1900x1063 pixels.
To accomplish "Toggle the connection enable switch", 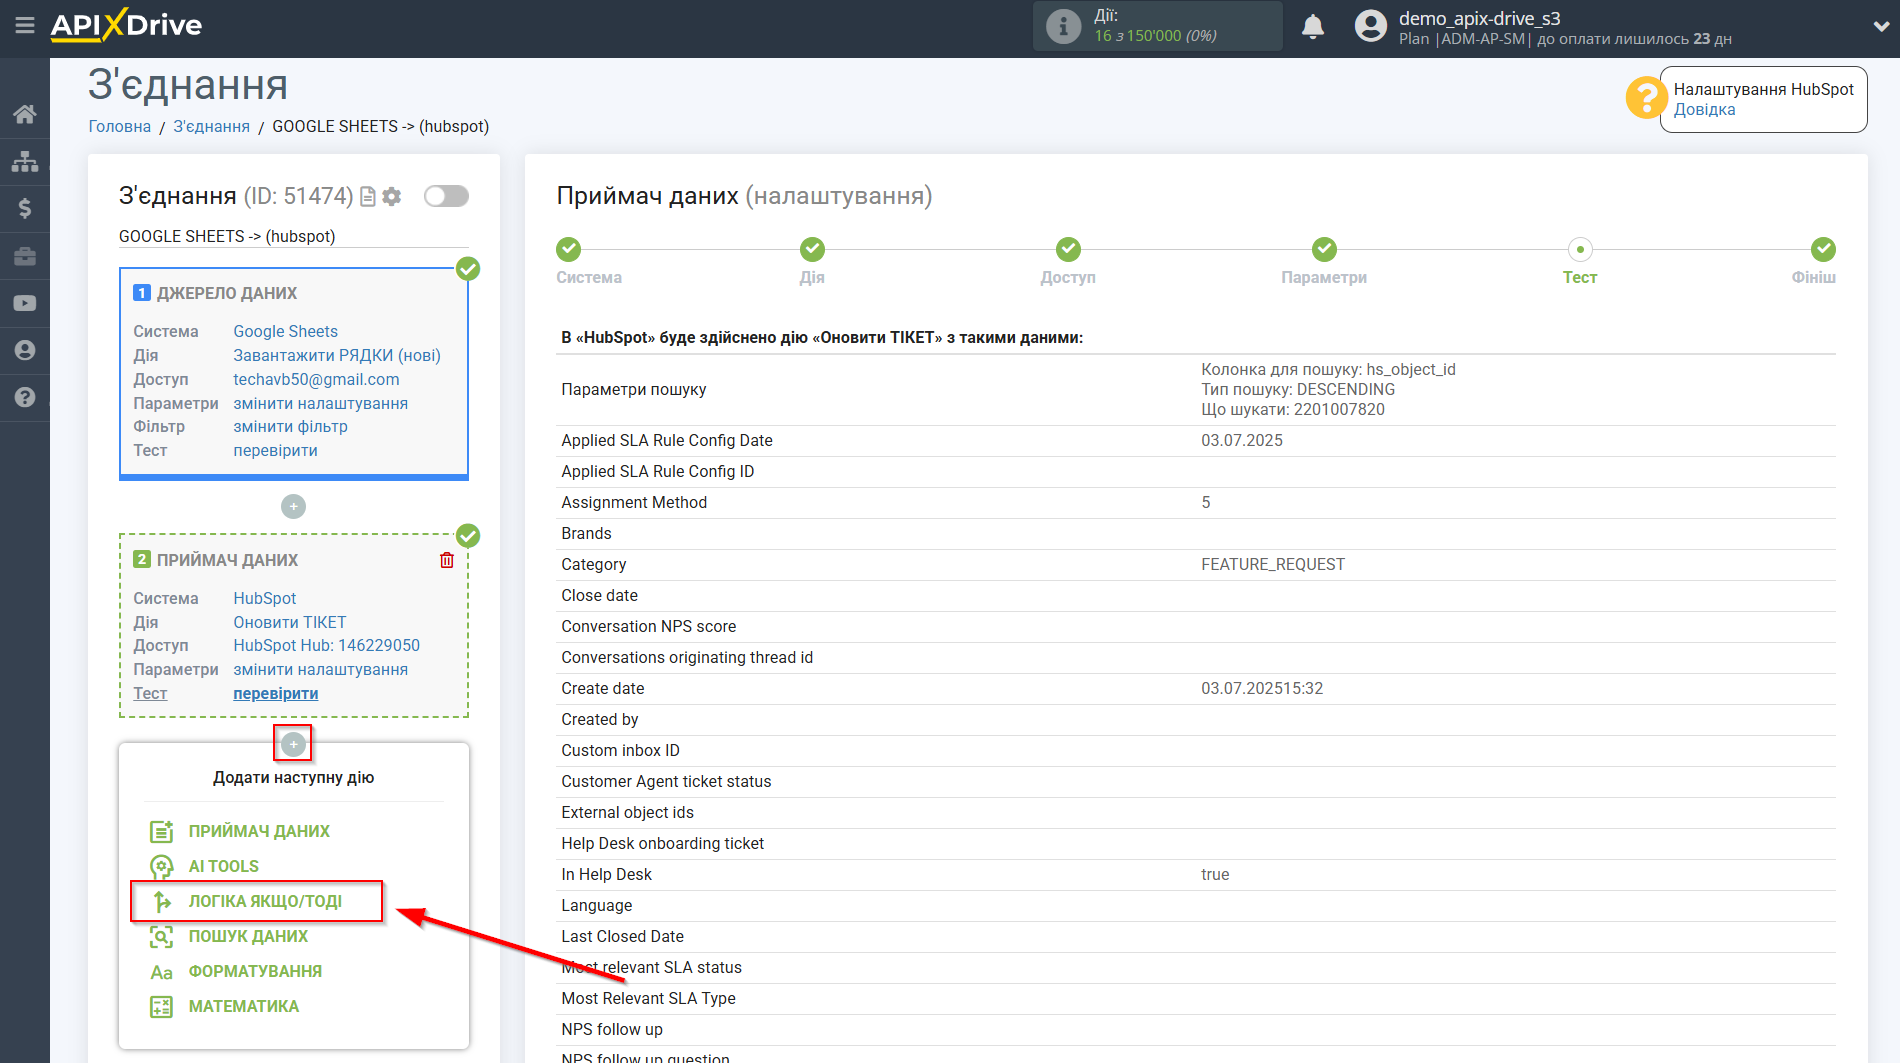I will [x=446, y=196].
